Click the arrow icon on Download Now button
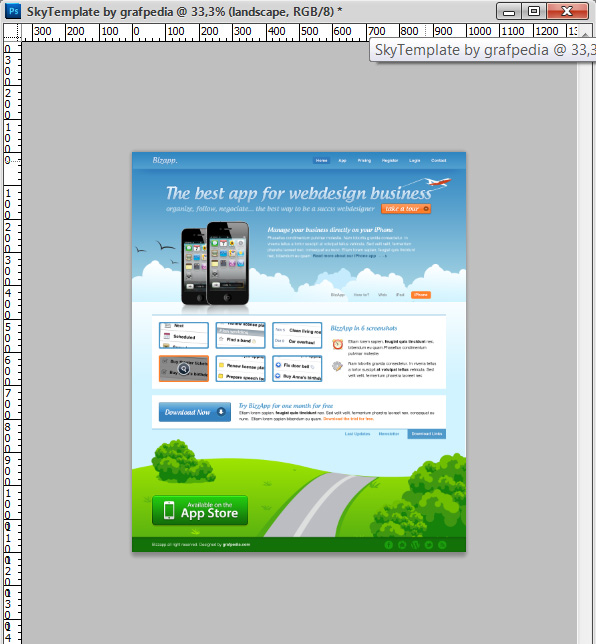Image resolution: width=596 pixels, height=644 pixels. pos(221,412)
